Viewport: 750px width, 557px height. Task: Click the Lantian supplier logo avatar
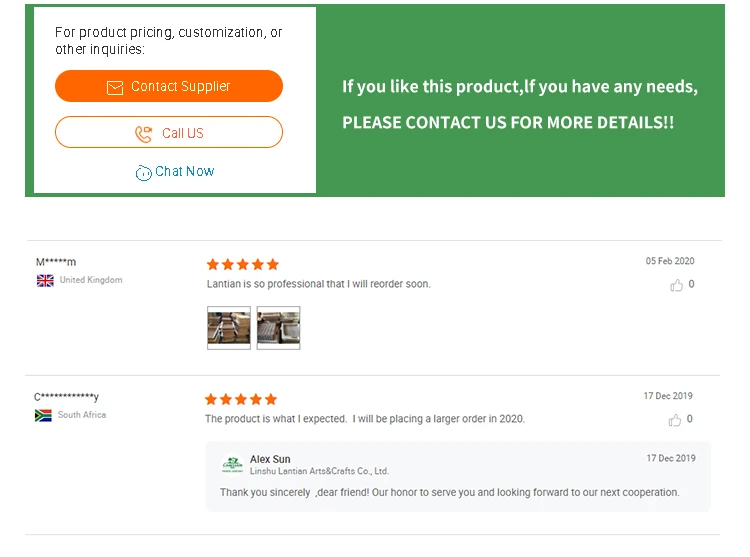(x=232, y=465)
